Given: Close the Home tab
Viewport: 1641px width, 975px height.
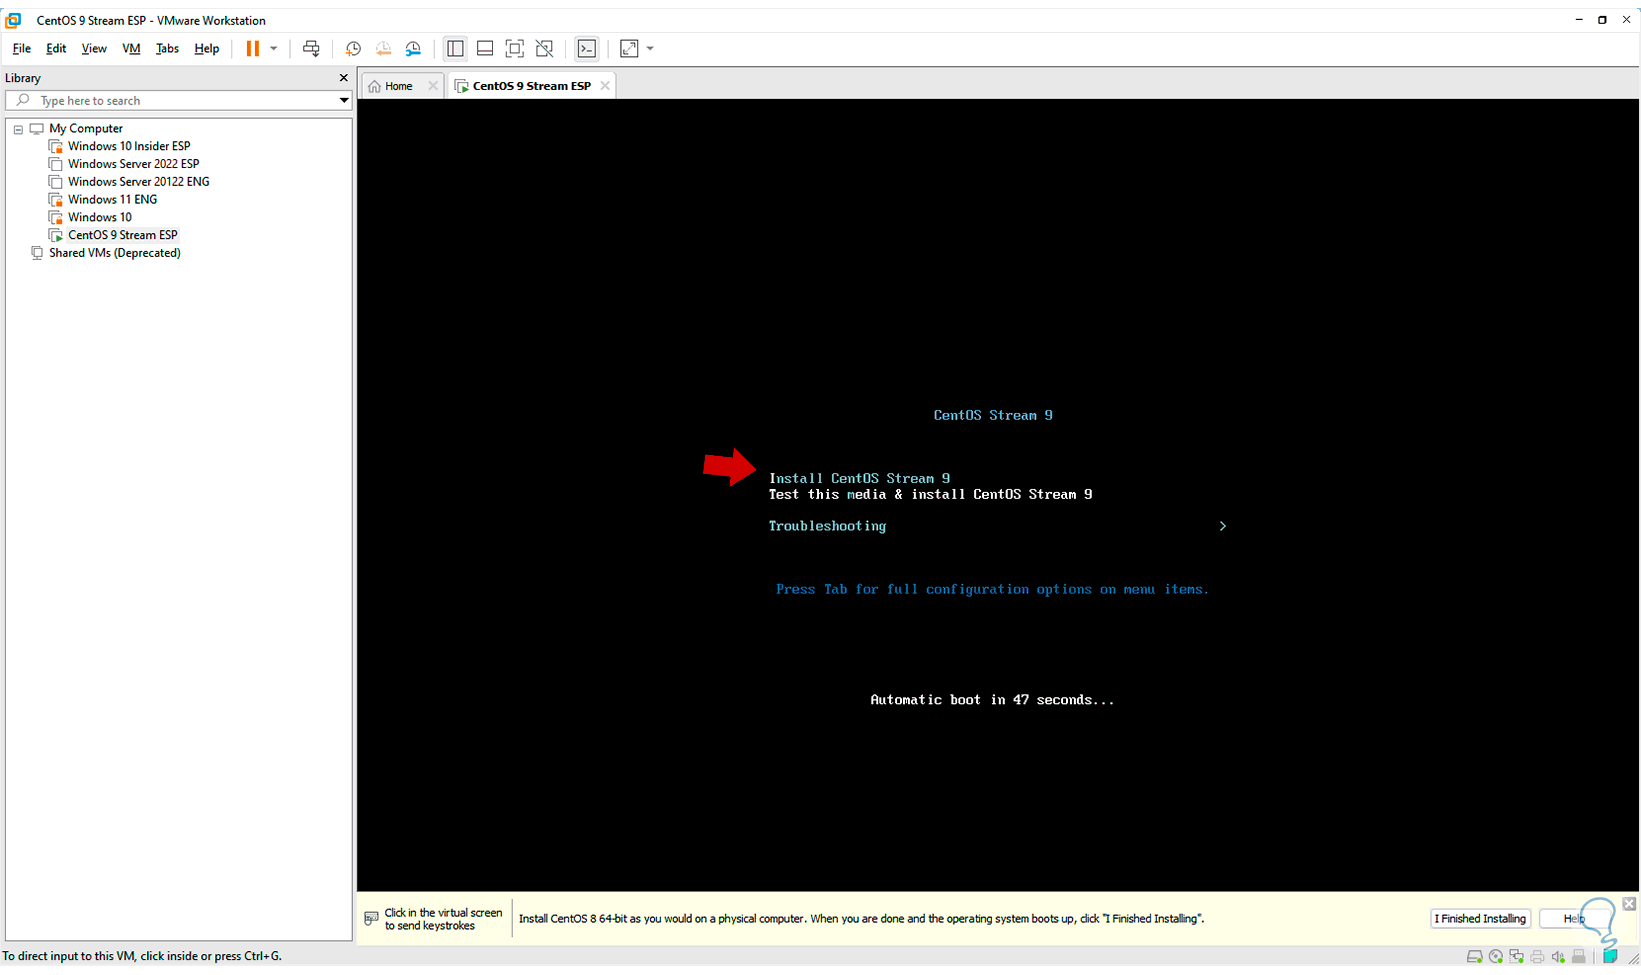Looking at the screenshot, I should pos(433,86).
